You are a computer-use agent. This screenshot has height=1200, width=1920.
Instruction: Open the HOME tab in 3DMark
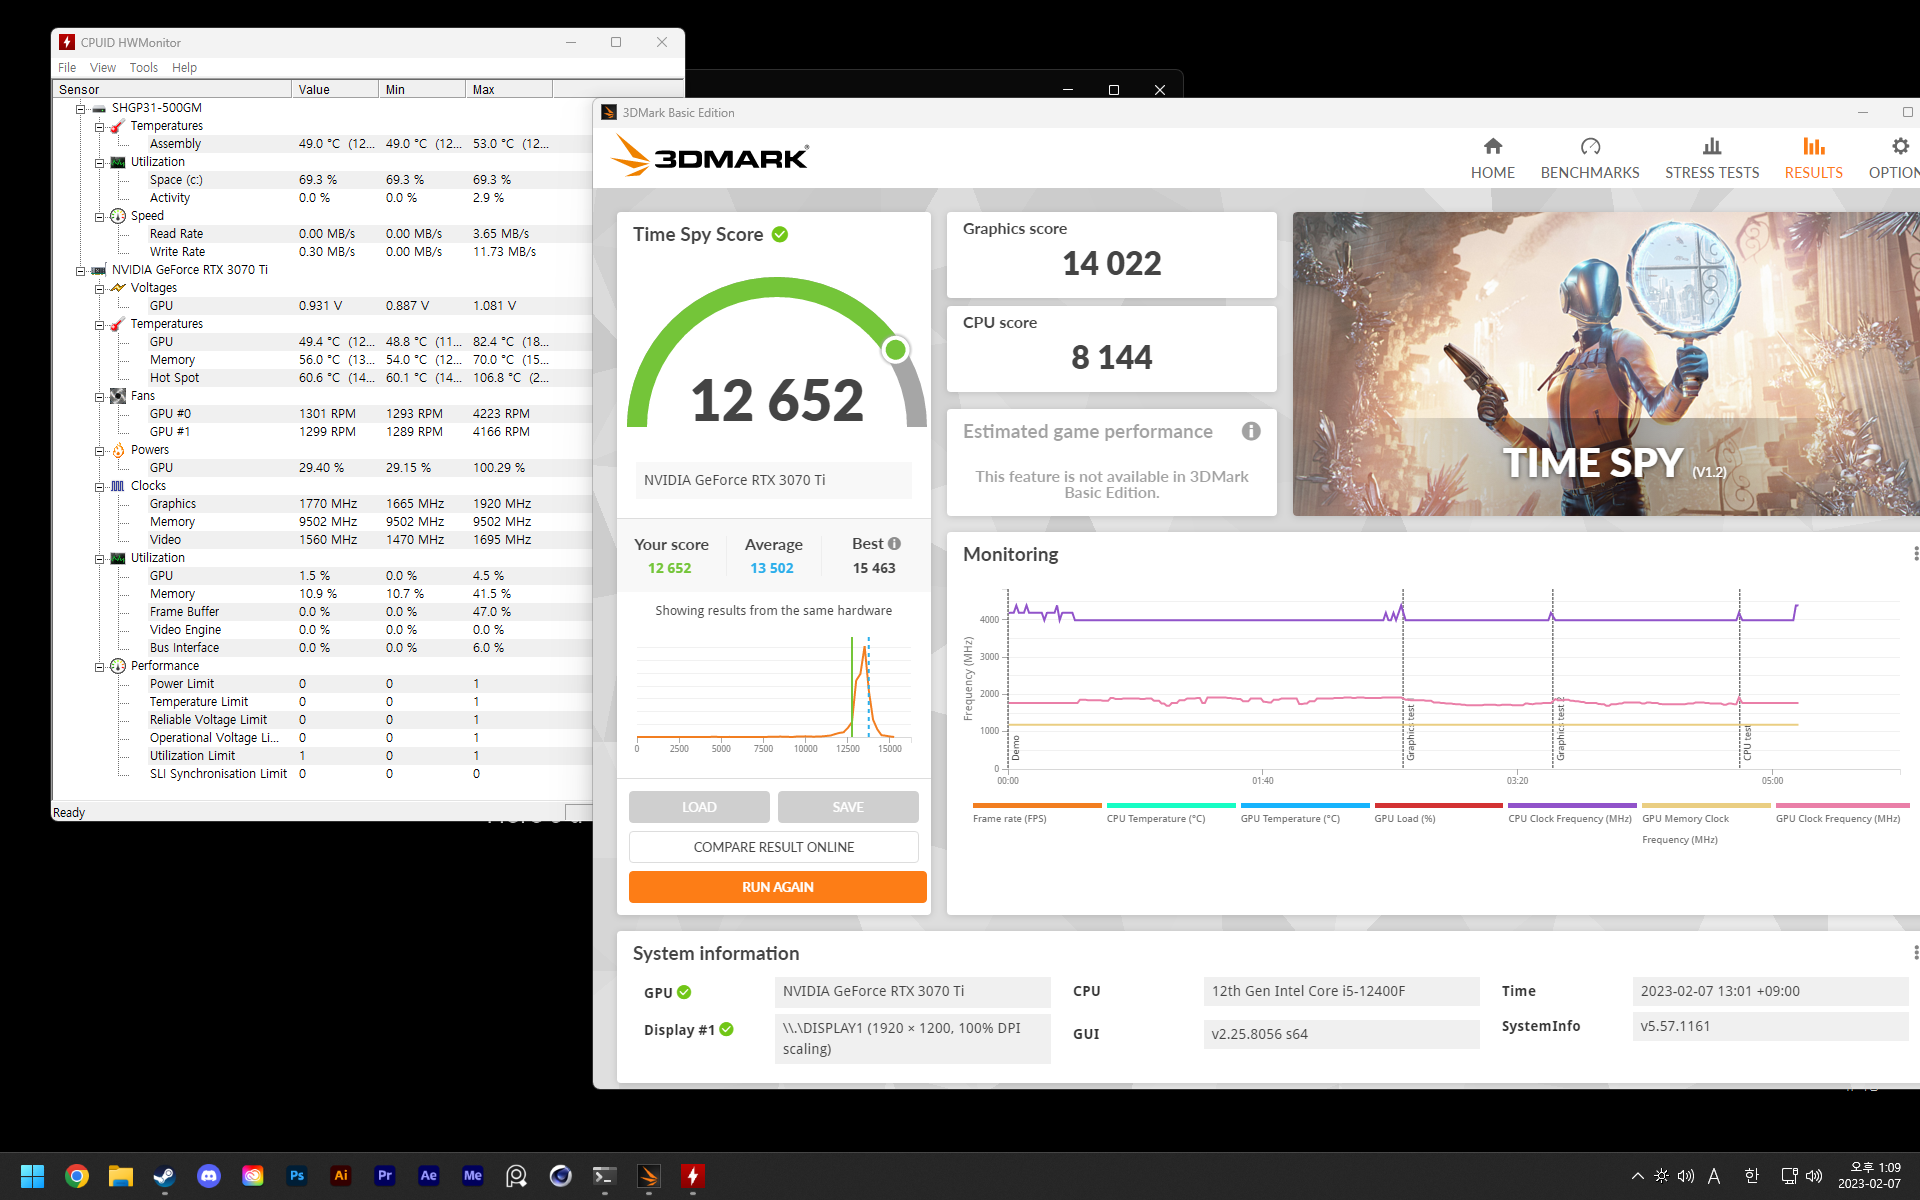coord(1492,159)
